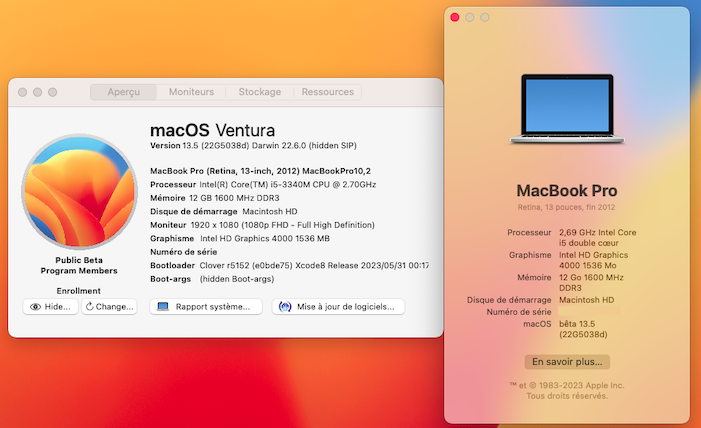Select the Stockage tab
The height and width of the screenshot is (428, 701).
coord(260,92)
